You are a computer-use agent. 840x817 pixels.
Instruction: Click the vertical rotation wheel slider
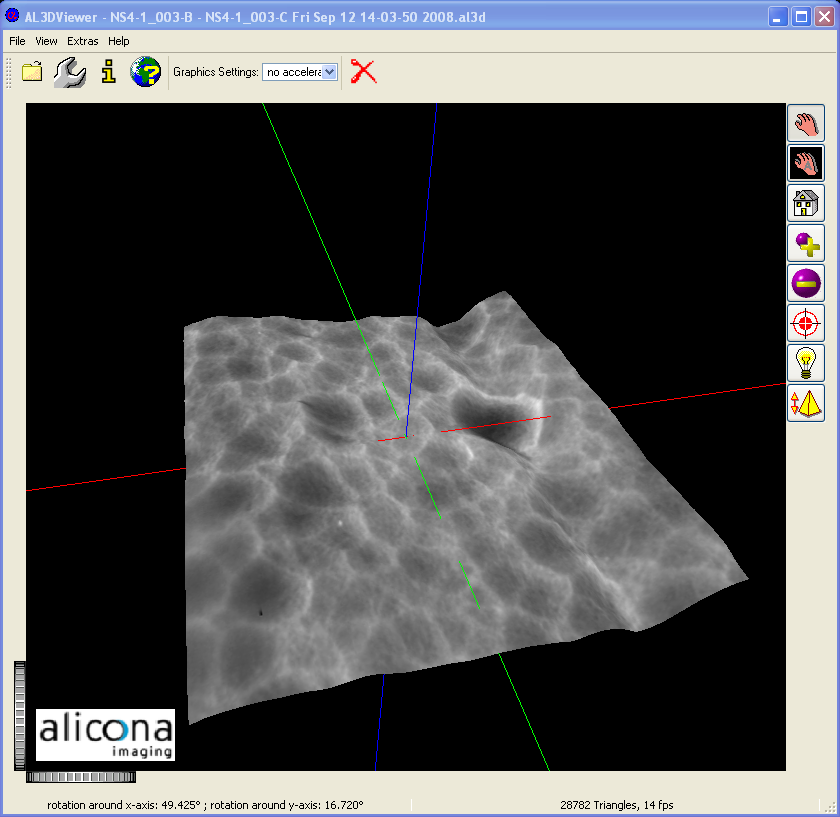[x=19, y=715]
